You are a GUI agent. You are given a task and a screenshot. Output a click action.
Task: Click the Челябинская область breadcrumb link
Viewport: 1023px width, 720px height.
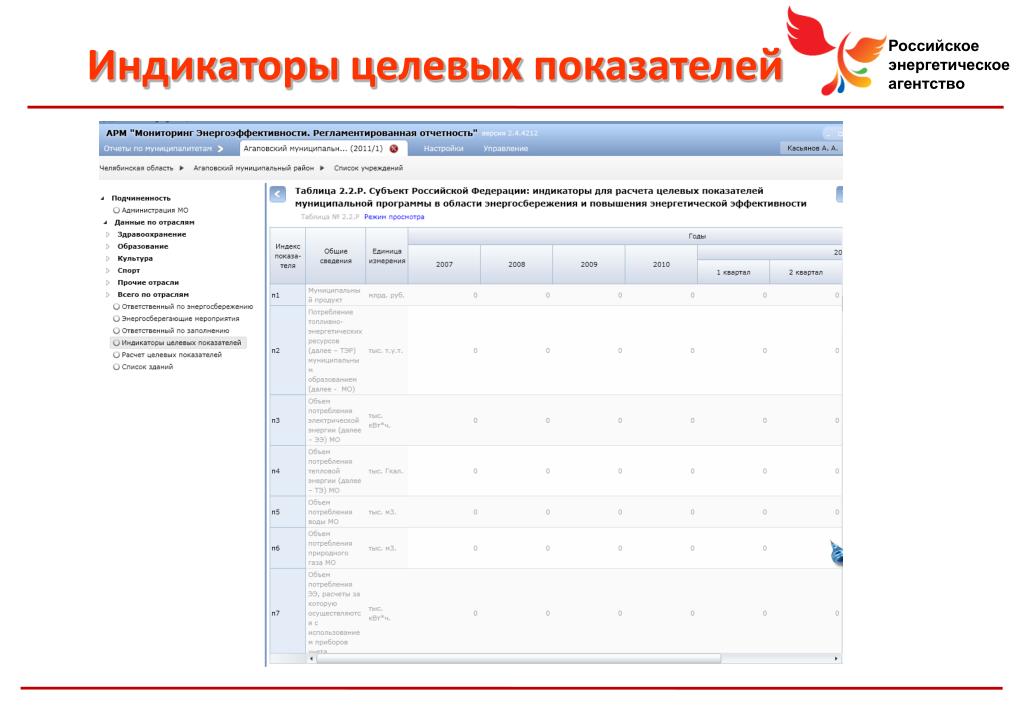136,168
